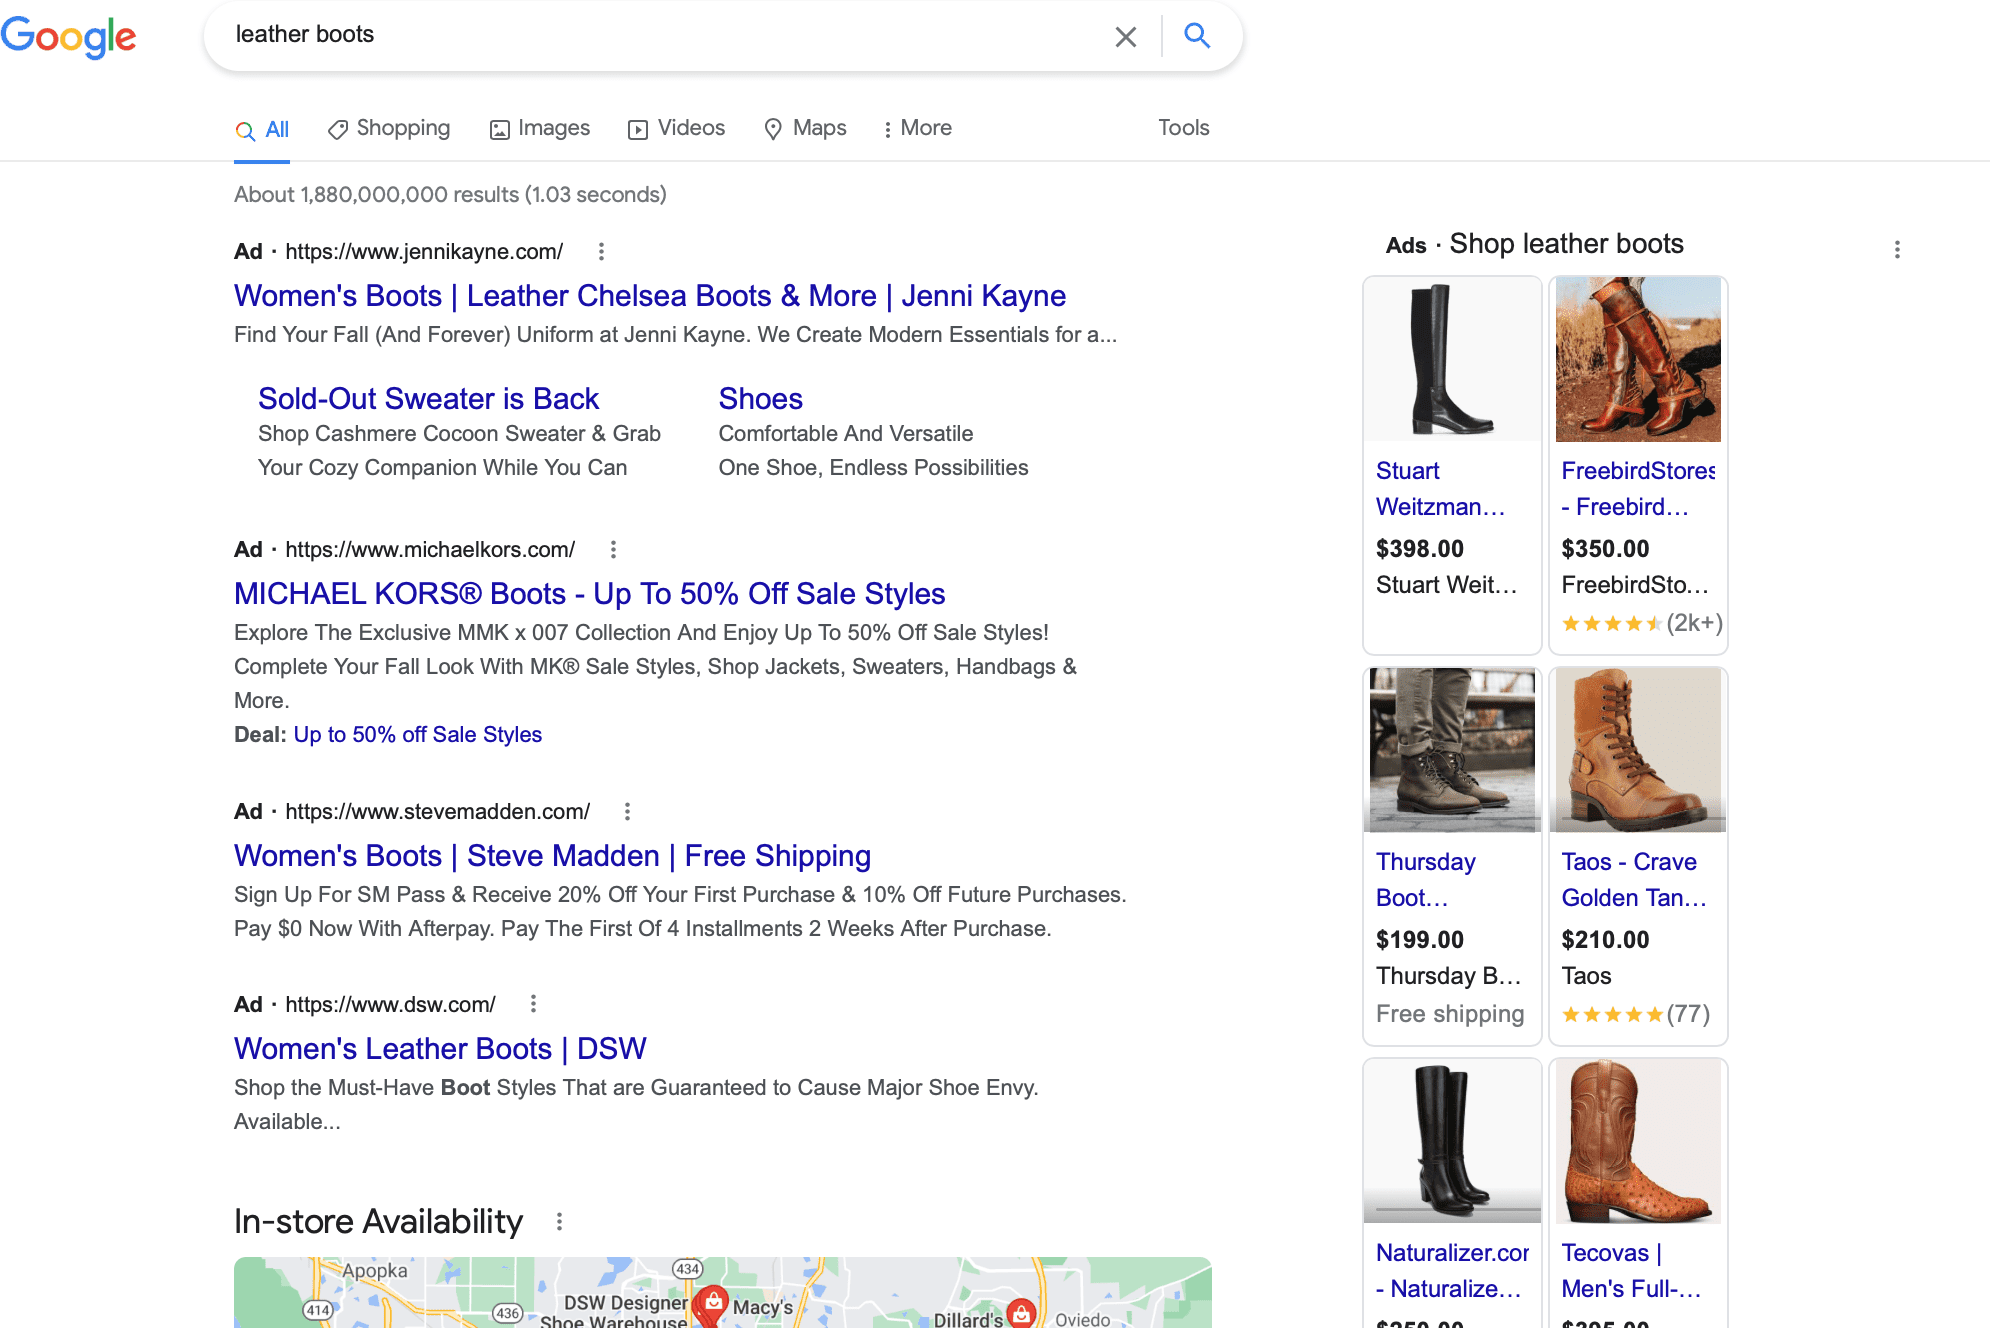
Task: Open Women's Leather Boots DSW link
Action: 440,1049
